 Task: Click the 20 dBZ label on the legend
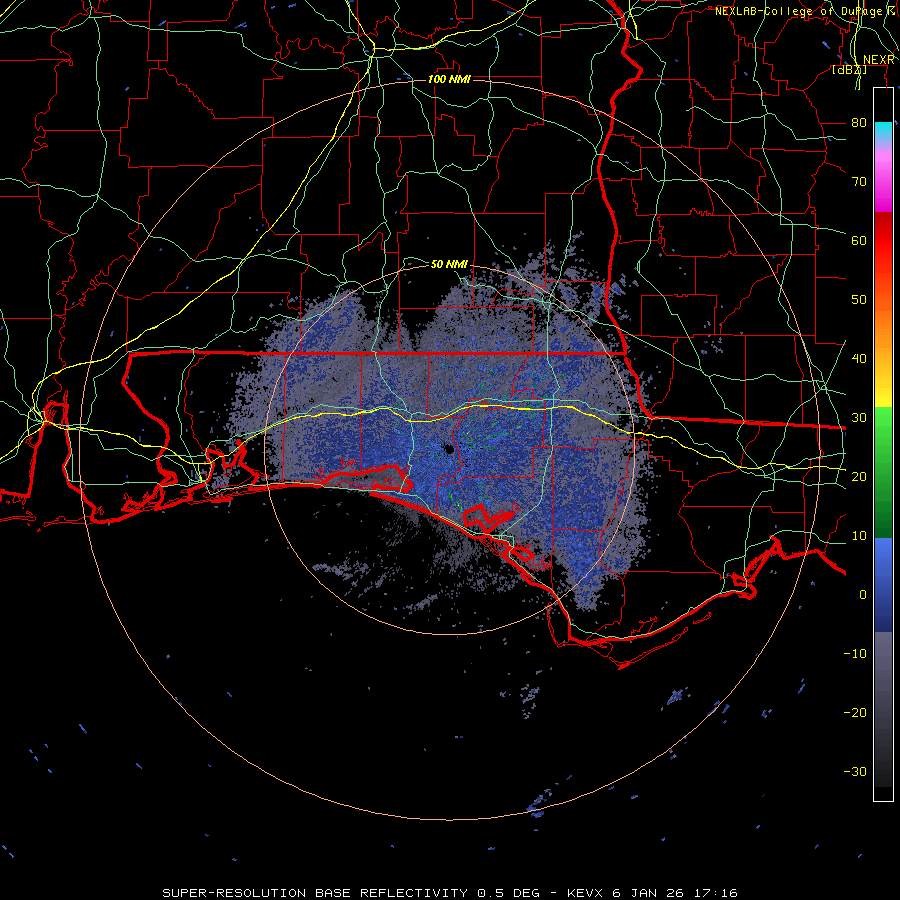(x=859, y=477)
